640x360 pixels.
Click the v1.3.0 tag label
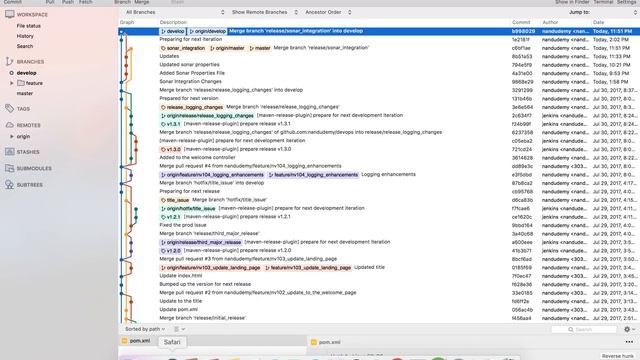point(171,149)
